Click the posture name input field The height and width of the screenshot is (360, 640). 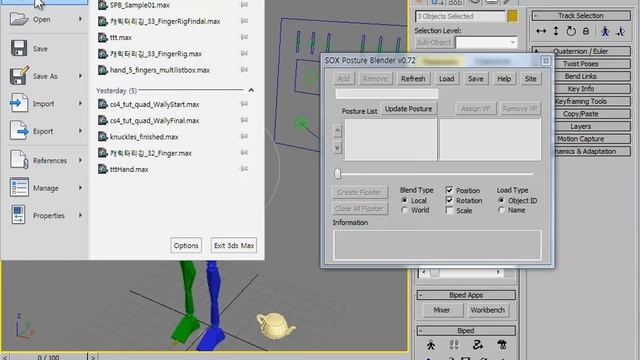pyautogui.click(x=387, y=94)
